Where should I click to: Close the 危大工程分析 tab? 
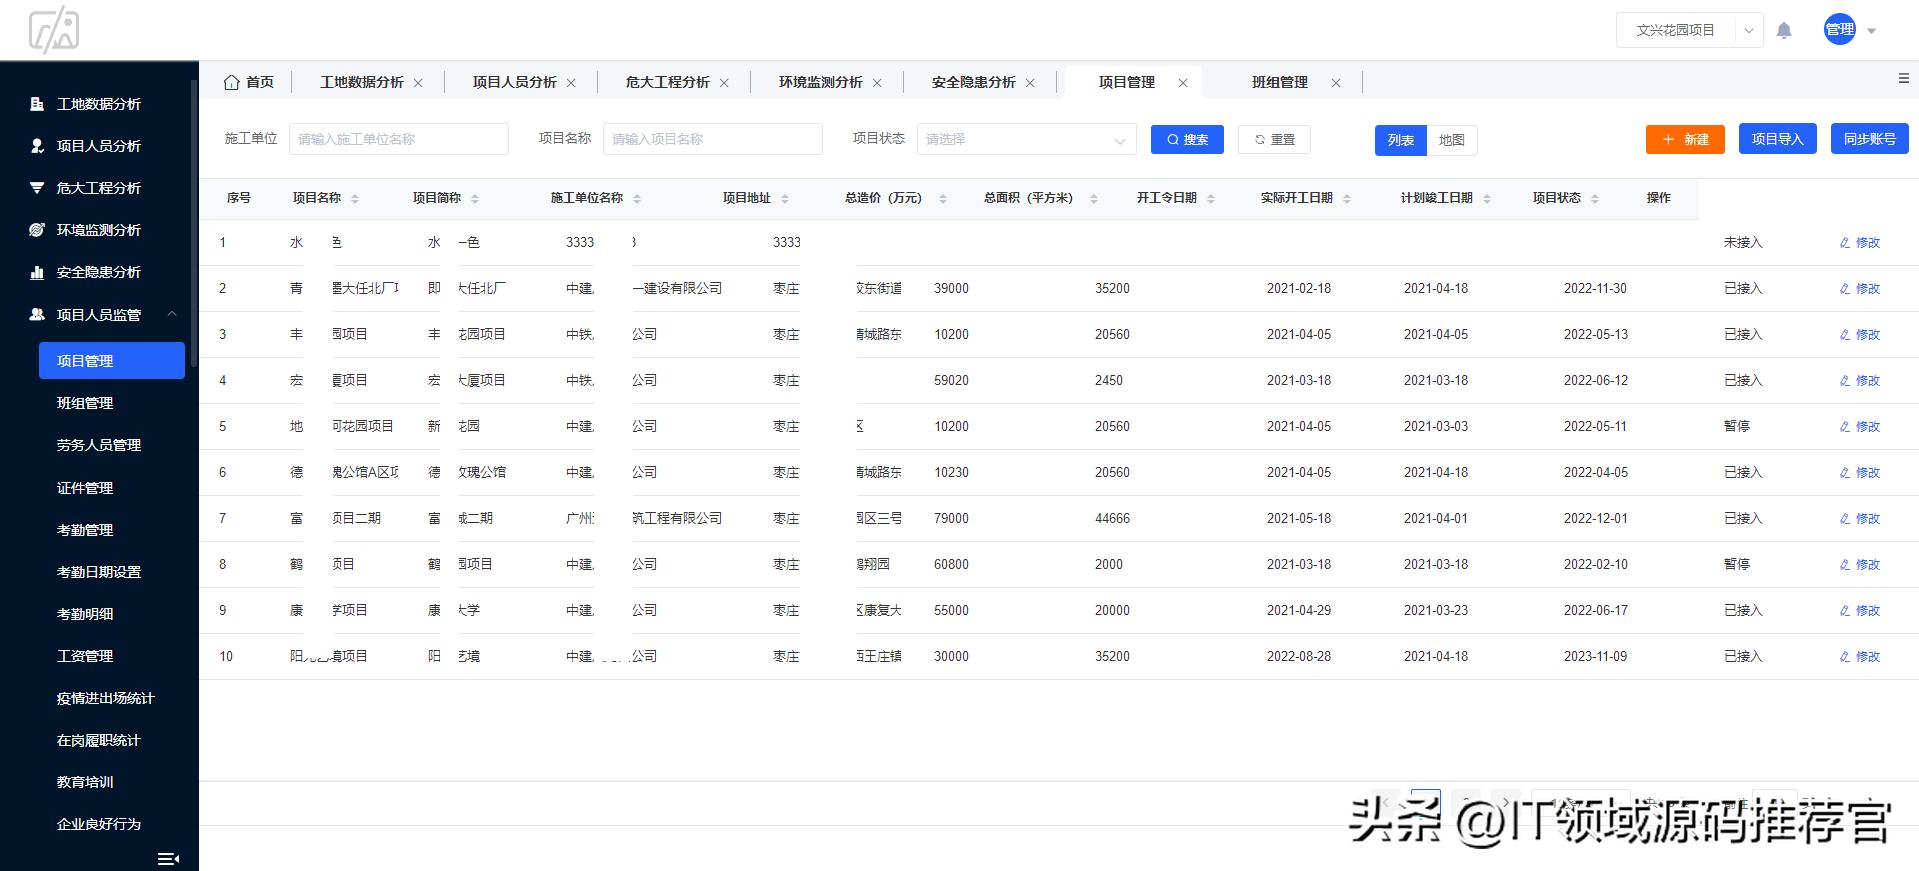(724, 83)
